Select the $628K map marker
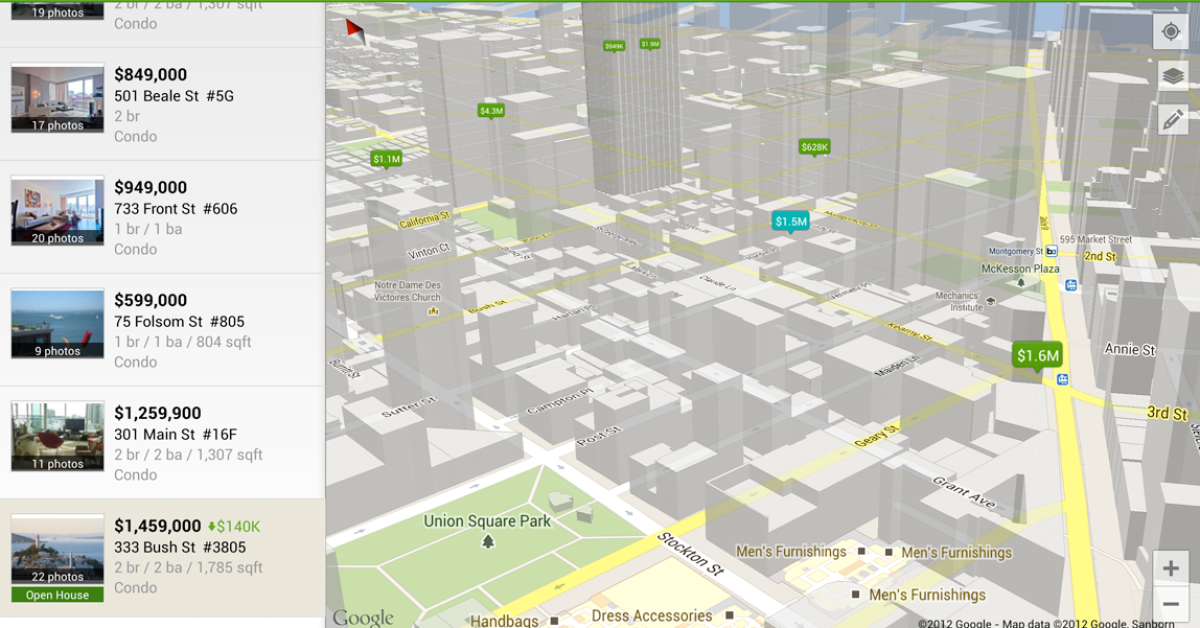This screenshot has height=628, width=1200. coord(815,147)
